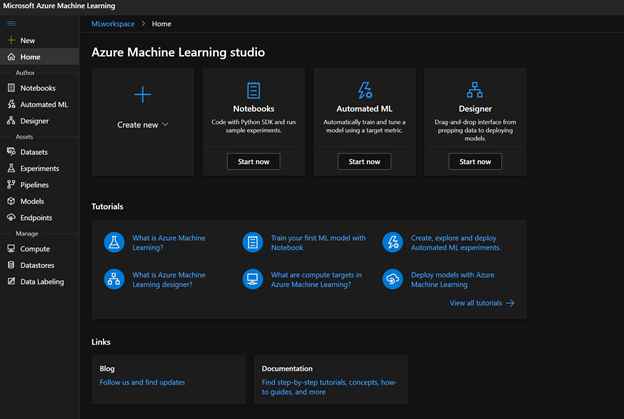Click the Endpoints icon in sidebar

pos(11,217)
